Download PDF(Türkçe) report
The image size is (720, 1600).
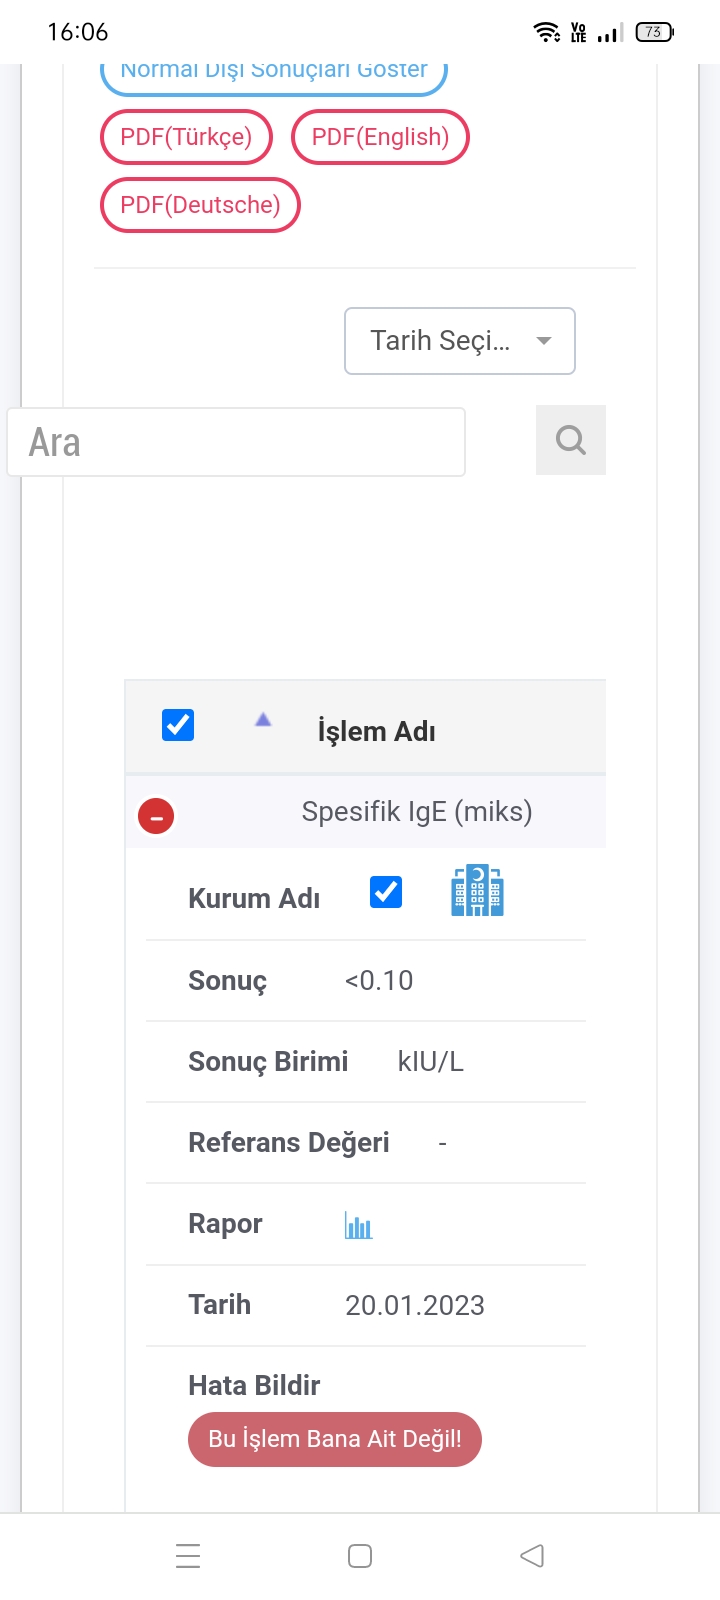(186, 137)
